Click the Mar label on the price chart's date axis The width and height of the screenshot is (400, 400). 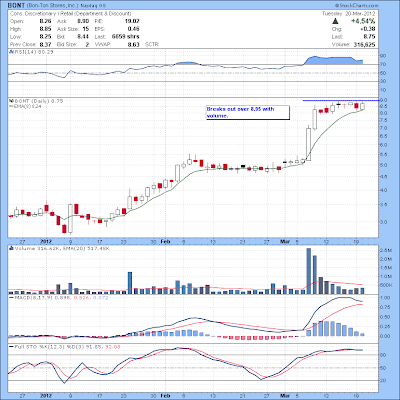(x=284, y=241)
